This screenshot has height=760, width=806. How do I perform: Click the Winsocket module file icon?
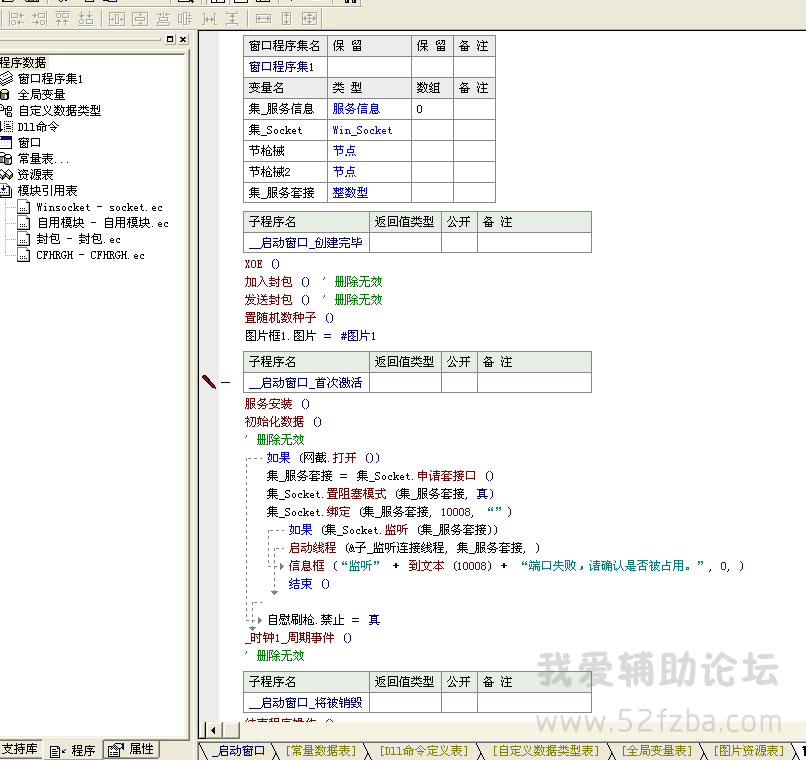point(24,207)
